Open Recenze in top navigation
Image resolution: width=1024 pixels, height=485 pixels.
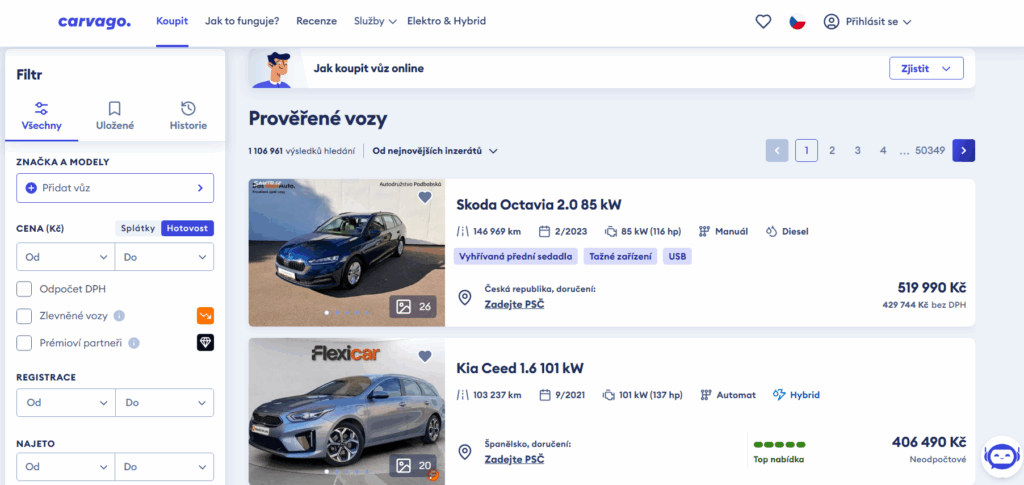[317, 21]
